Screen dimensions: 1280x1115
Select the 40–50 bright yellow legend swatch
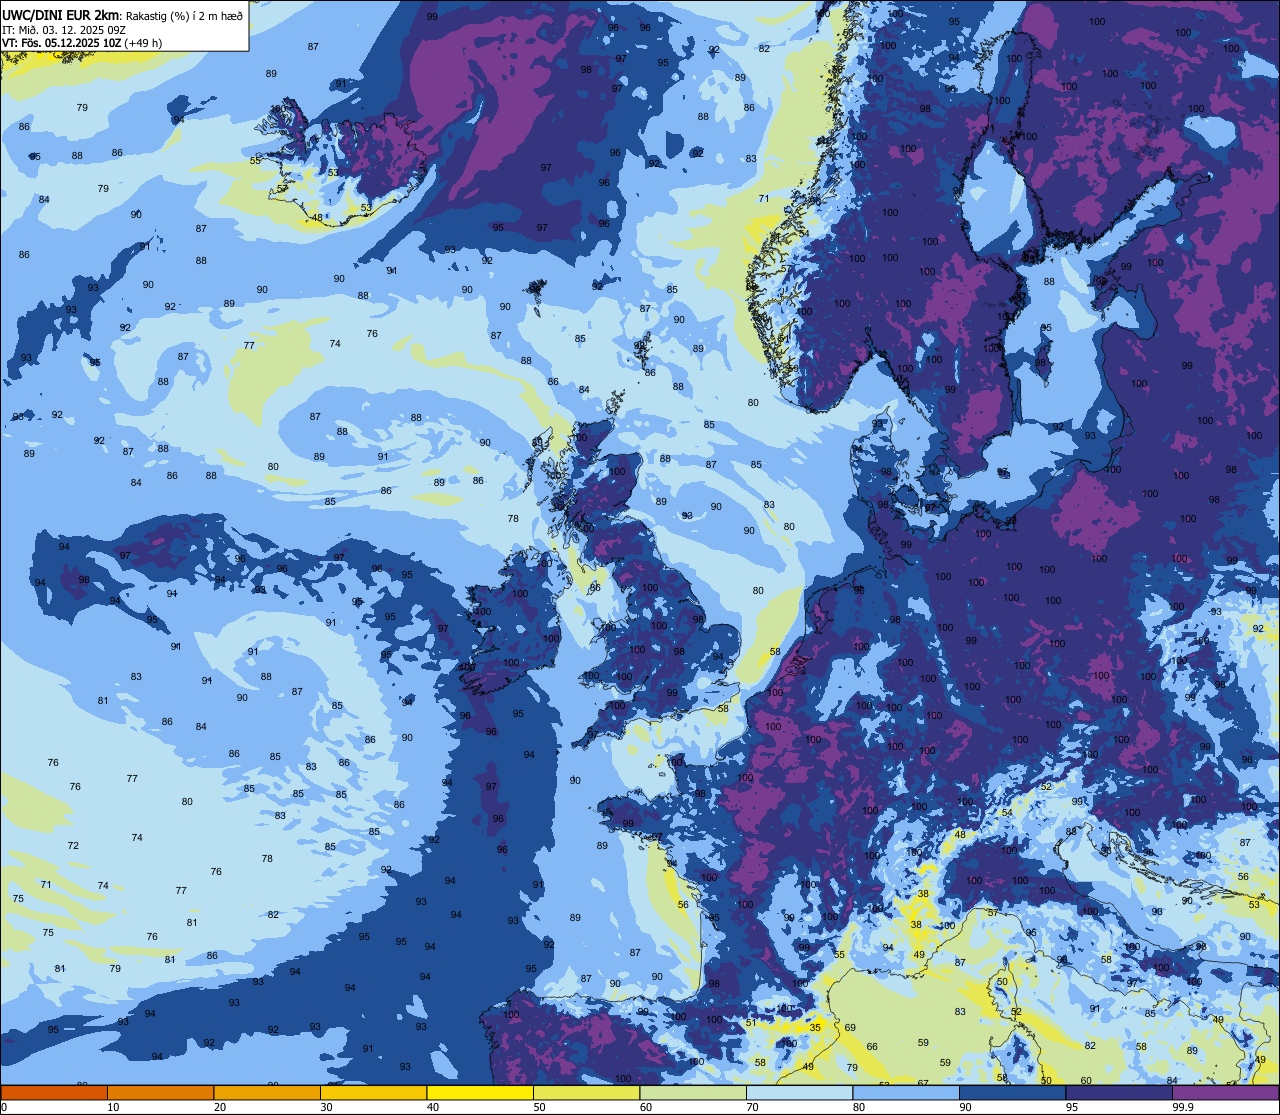coord(480,1092)
